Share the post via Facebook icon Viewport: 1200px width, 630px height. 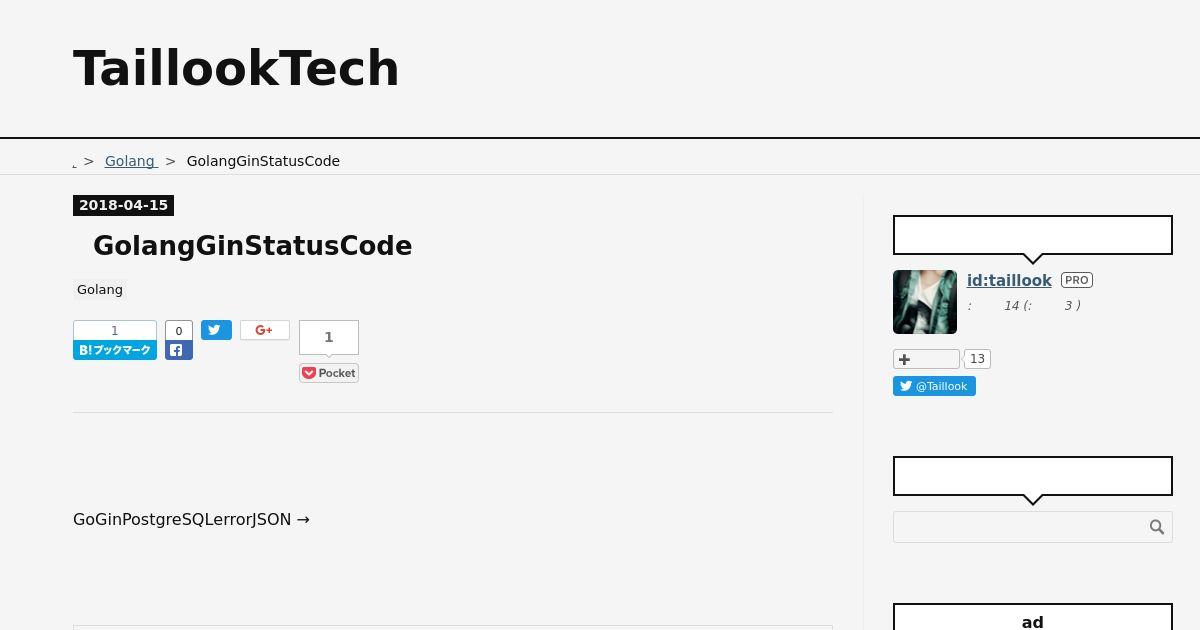179,350
